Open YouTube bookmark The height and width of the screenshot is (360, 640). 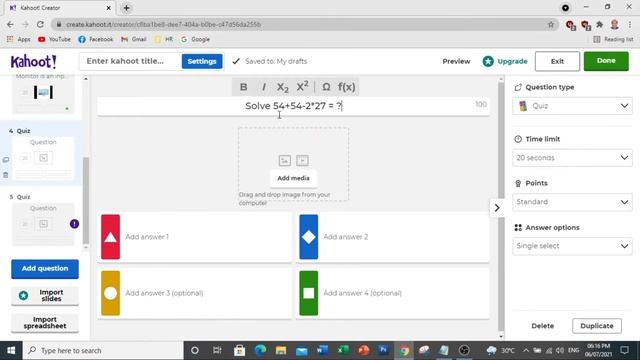[54, 39]
